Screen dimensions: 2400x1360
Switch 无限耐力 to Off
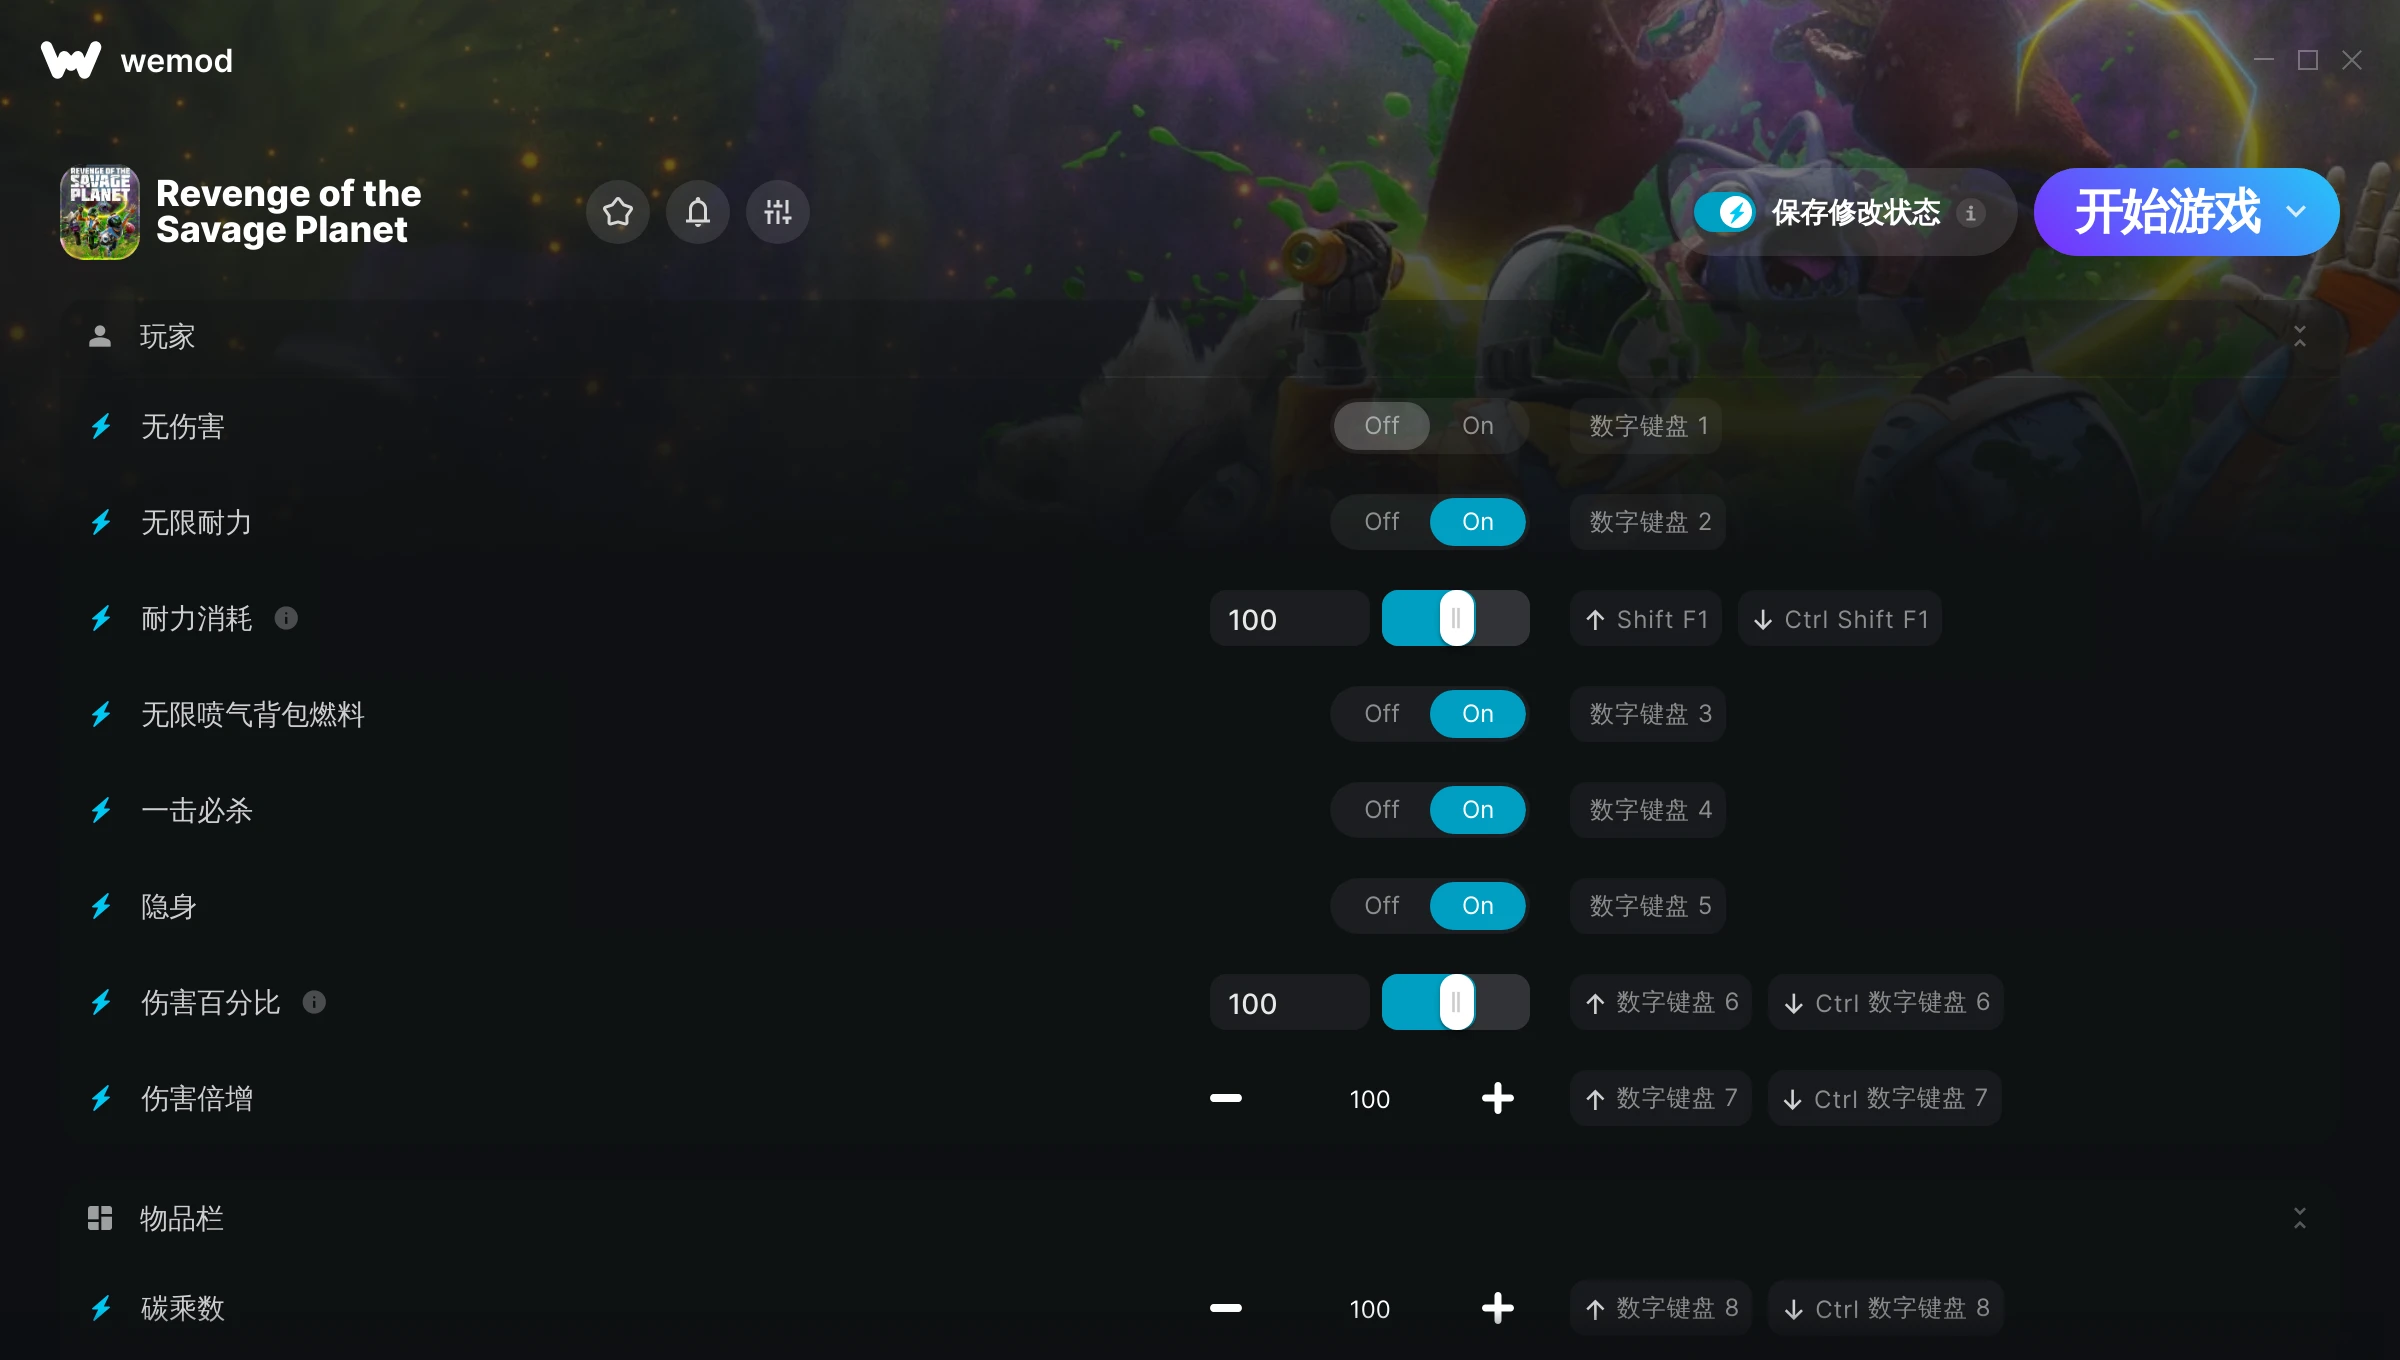point(1381,522)
